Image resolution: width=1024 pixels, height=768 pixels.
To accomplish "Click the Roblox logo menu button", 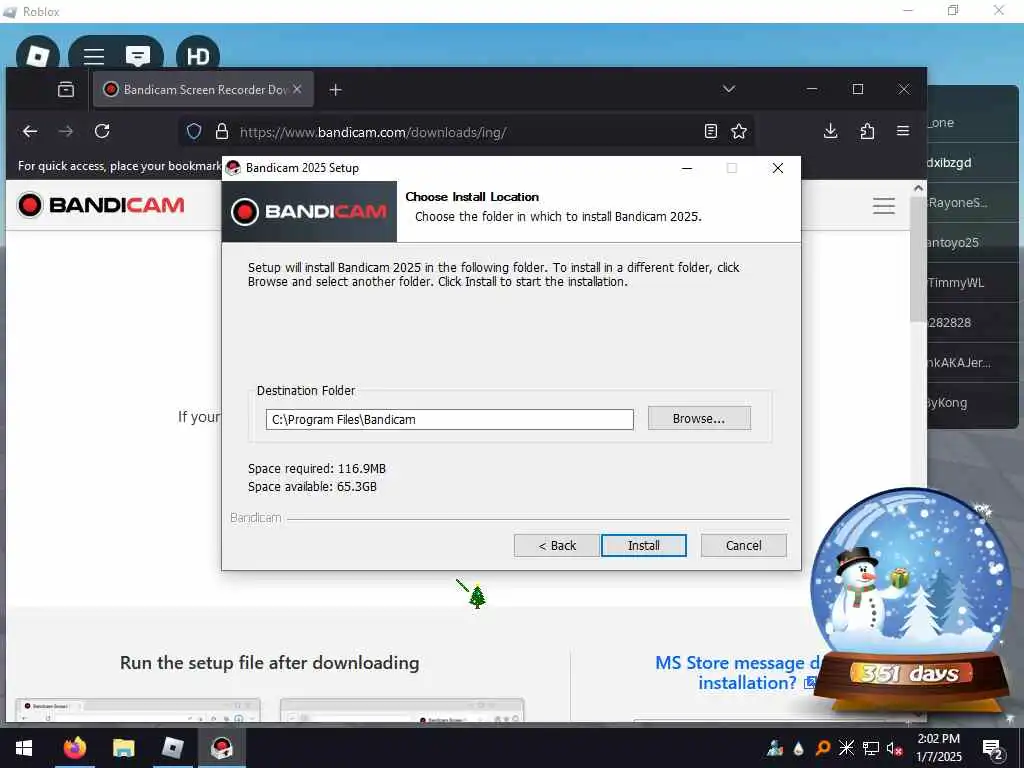I will [38, 55].
